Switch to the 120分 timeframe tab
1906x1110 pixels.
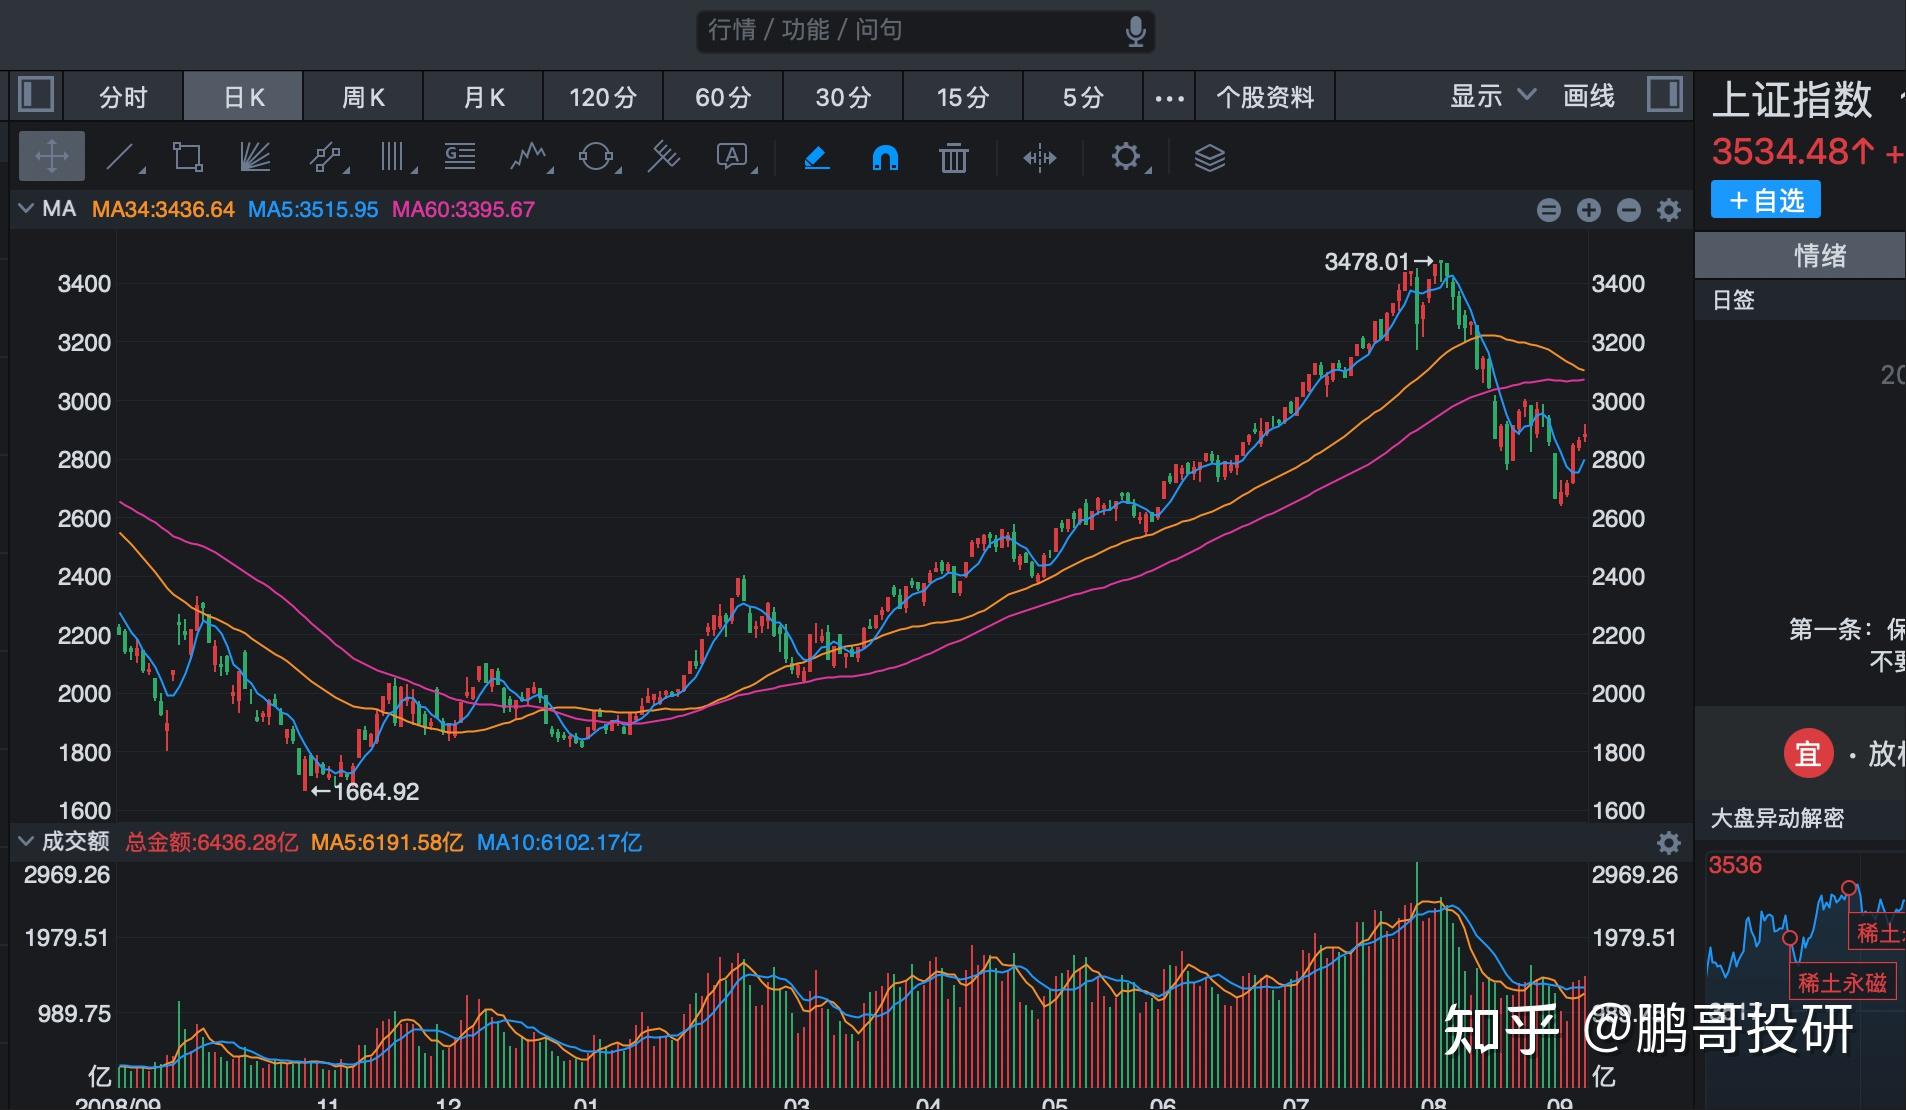(x=603, y=97)
